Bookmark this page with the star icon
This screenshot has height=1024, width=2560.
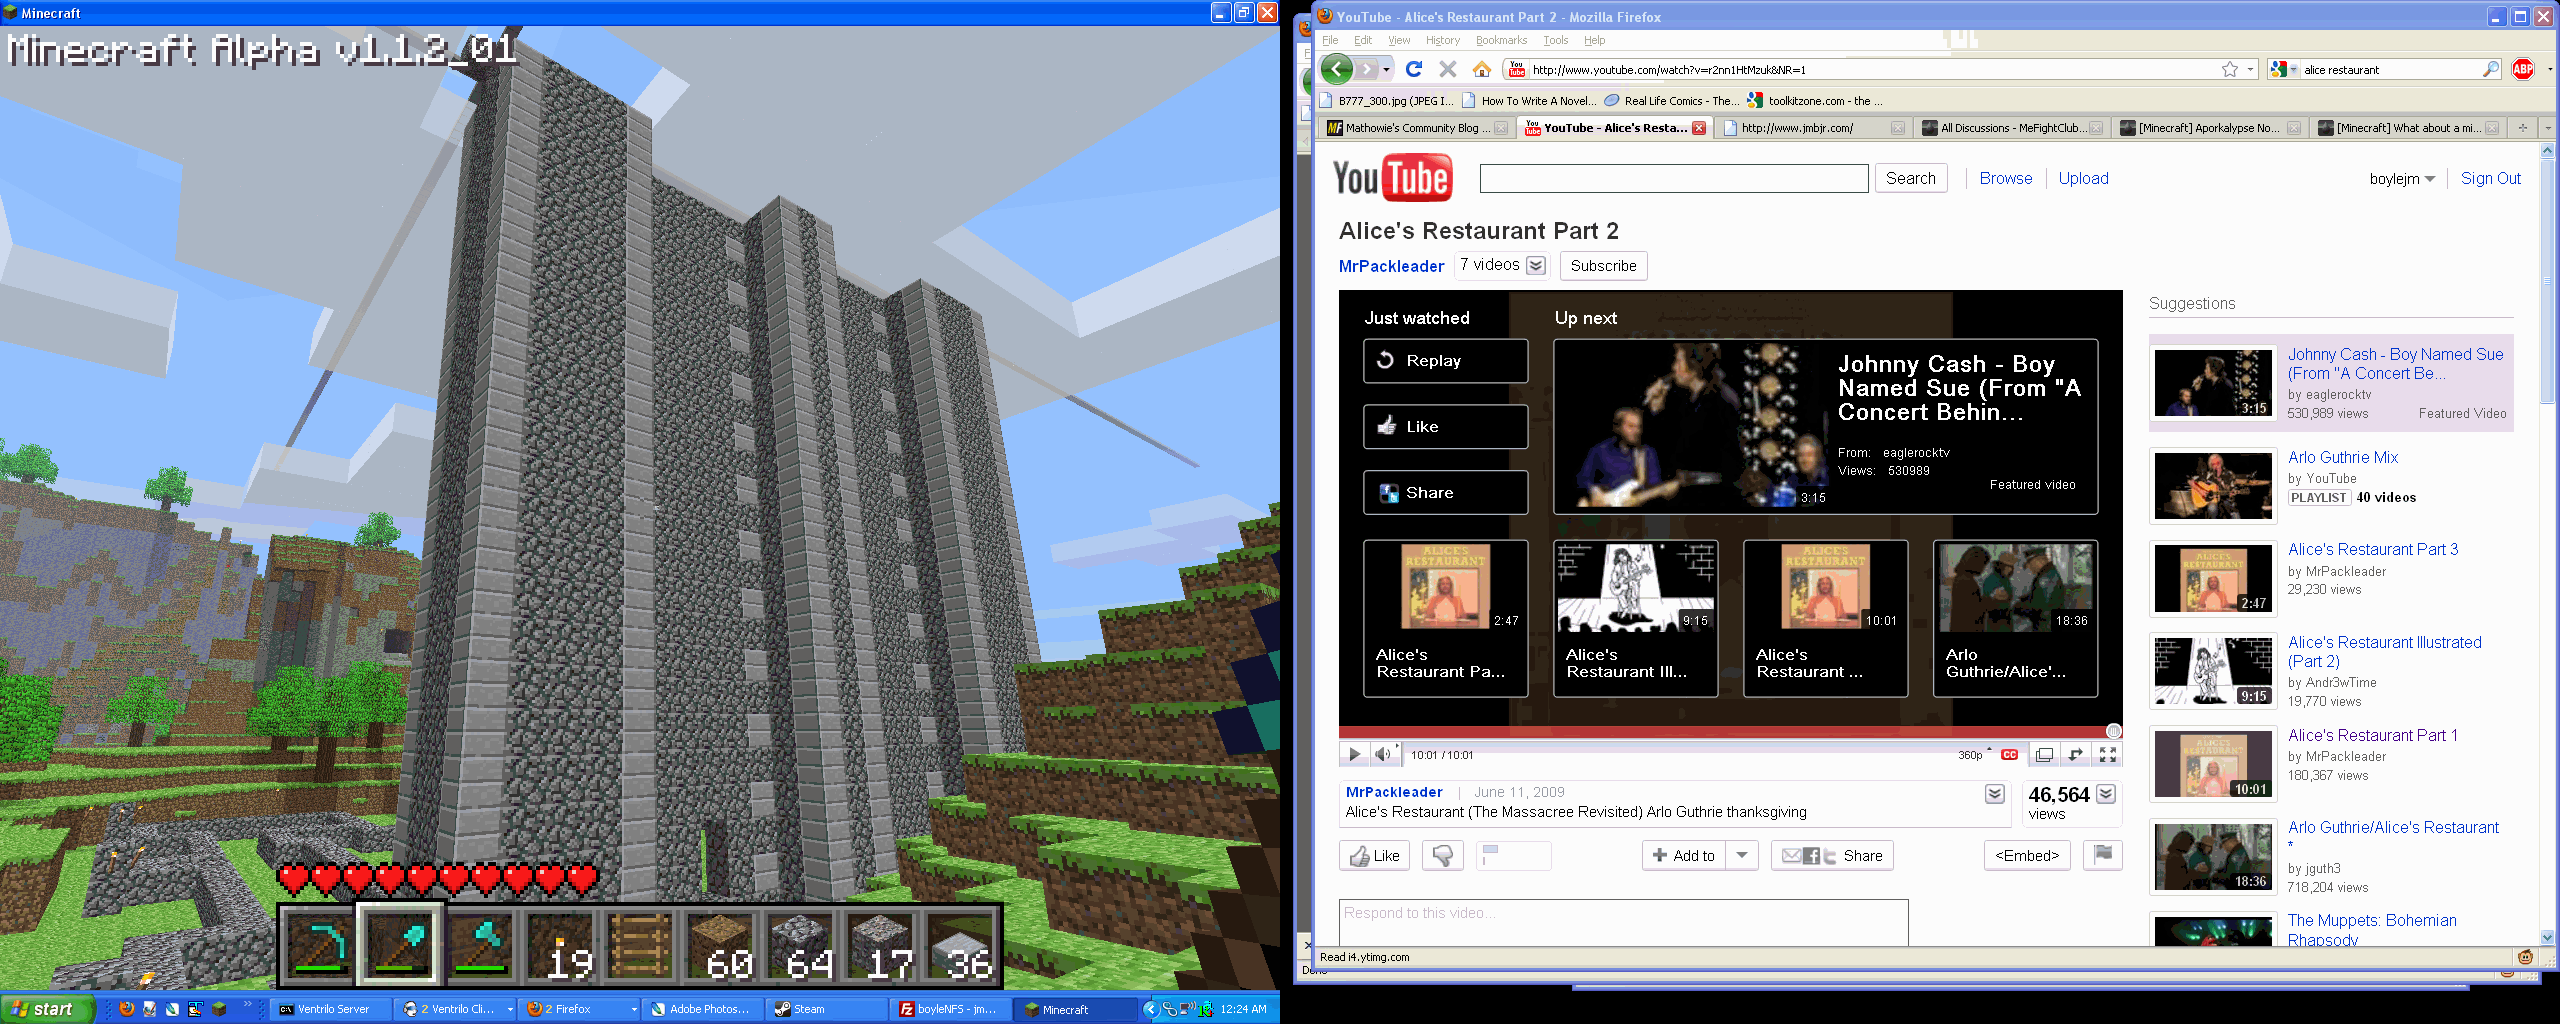[x=2229, y=69]
